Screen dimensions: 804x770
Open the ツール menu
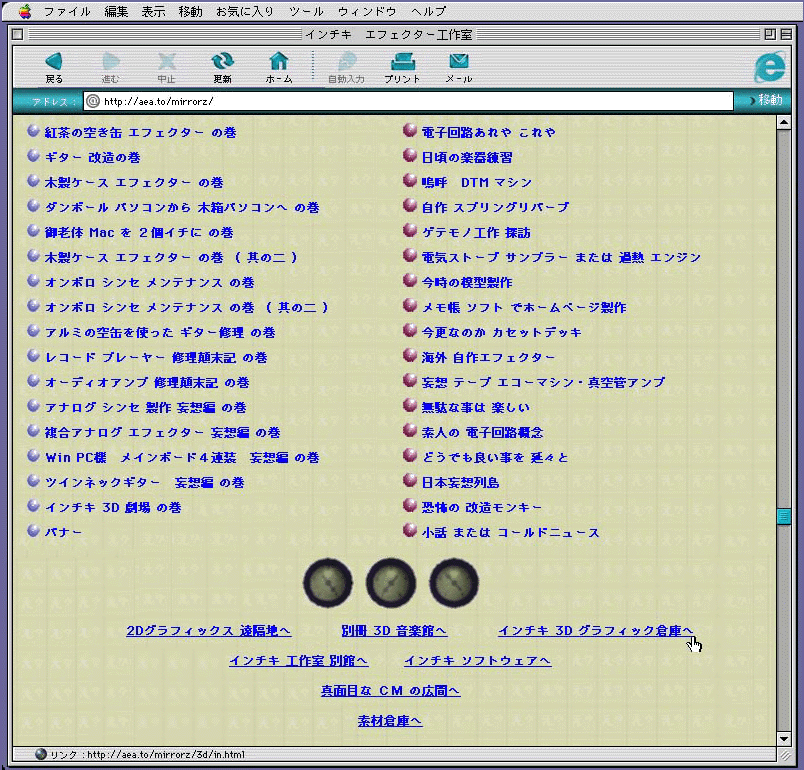point(306,11)
